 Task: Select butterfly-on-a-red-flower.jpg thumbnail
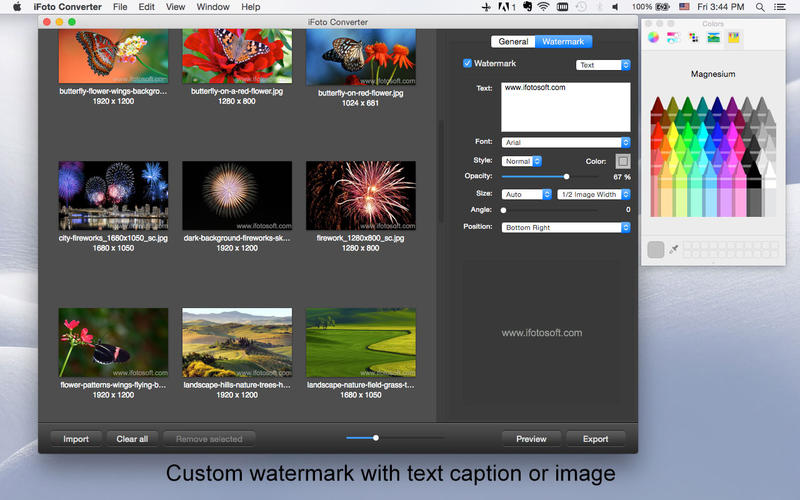237,56
